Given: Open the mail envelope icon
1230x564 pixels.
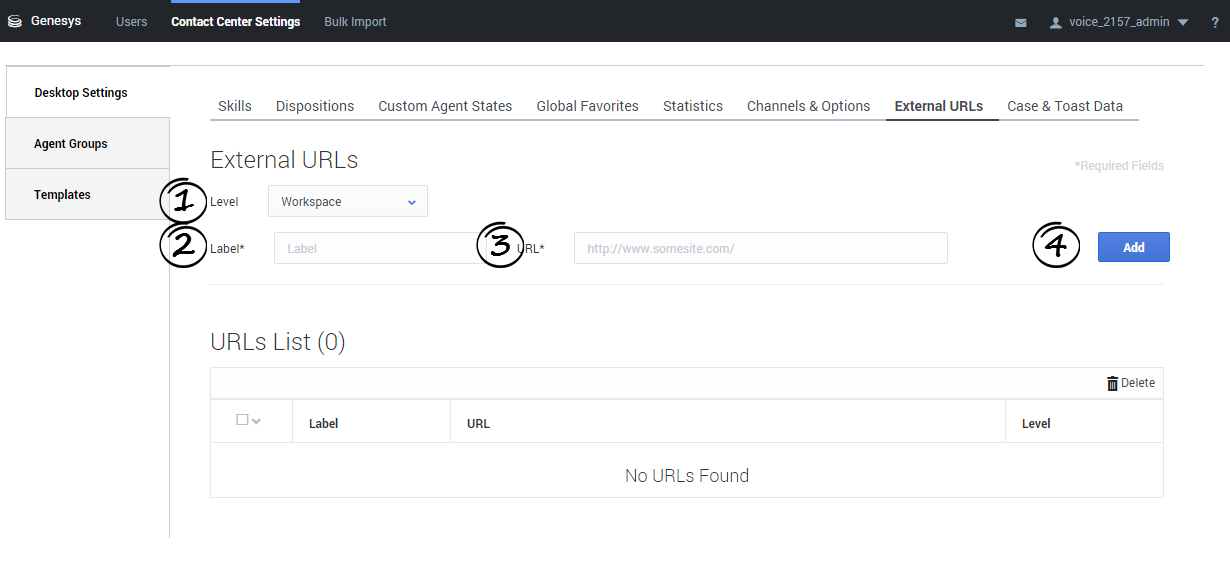Looking at the screenshot, I should [x=1021, y=23].
